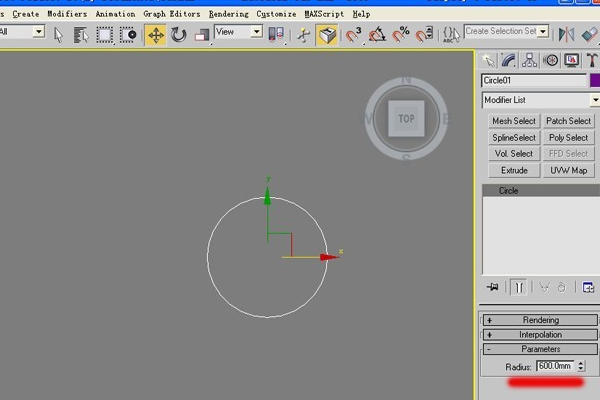This screenshot has height=400, width=600.
Task: Click the Pin Stack icon
Action: point(492,287)
